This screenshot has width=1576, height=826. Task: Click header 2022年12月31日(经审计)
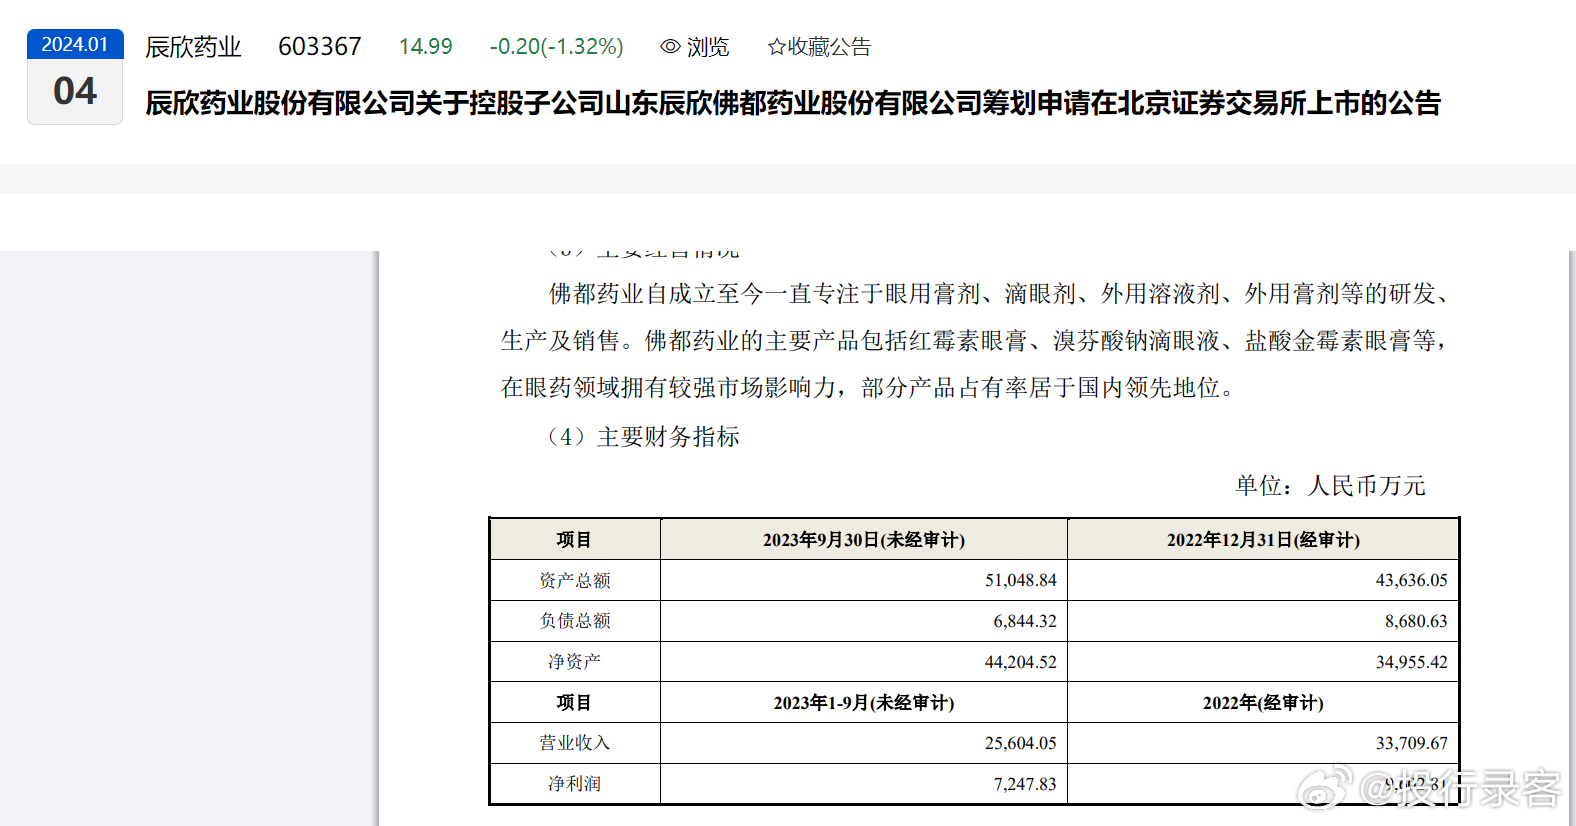[x=1263, y=540]
